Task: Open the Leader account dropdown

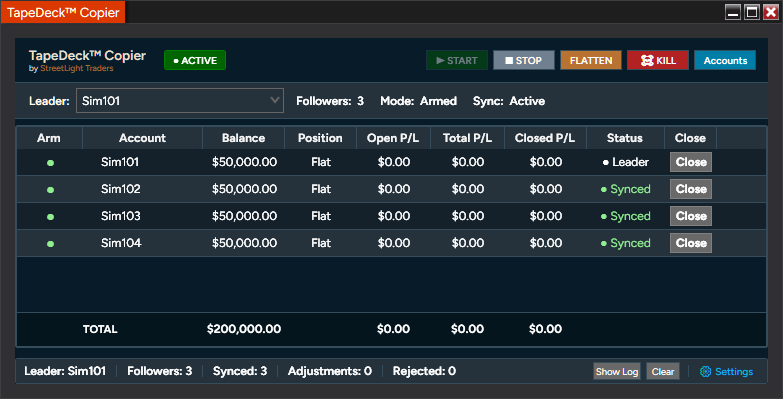Action: point(180,101)
